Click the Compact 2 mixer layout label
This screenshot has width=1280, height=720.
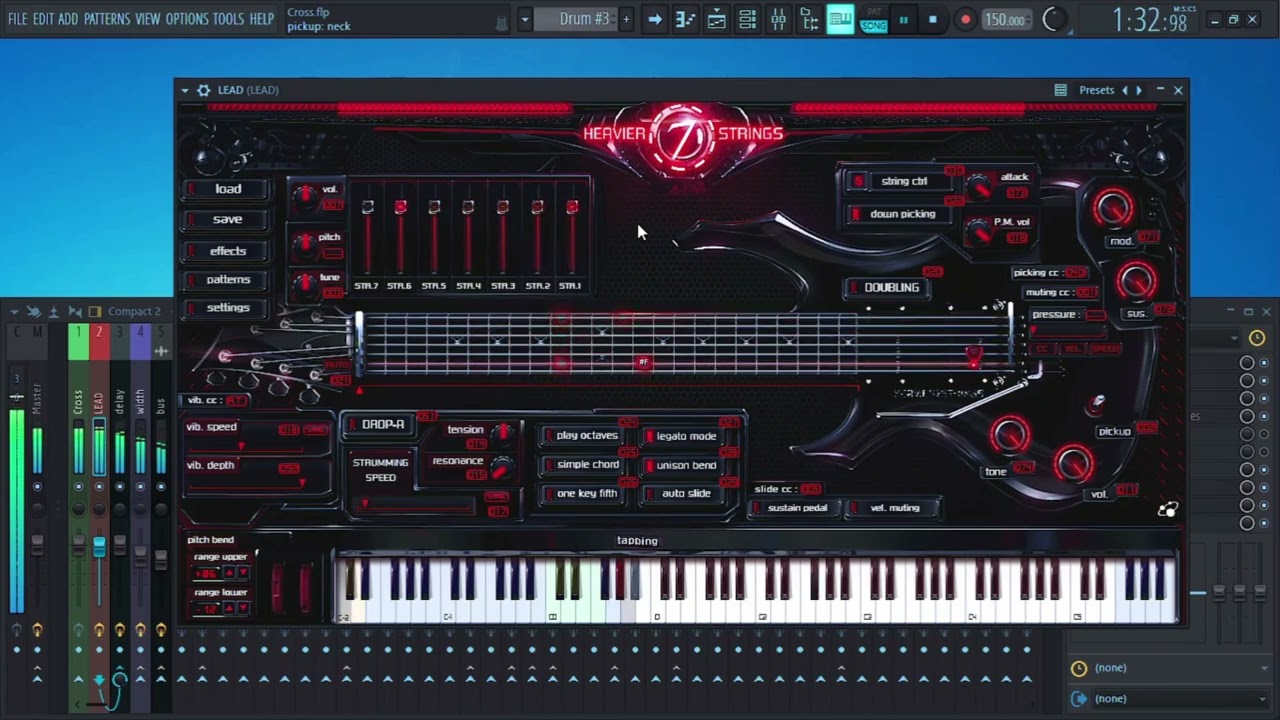[134, 312]
